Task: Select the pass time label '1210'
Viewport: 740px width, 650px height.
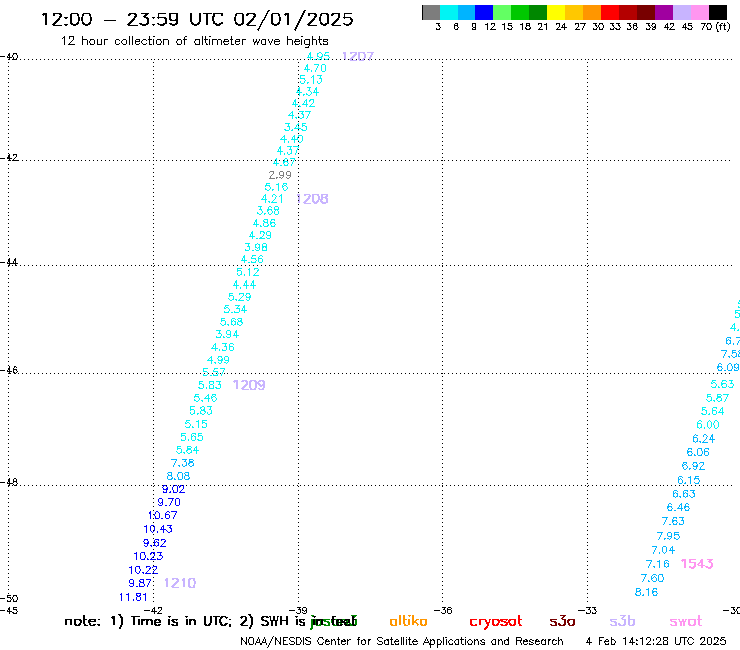Action: click(x=180, y=583)
